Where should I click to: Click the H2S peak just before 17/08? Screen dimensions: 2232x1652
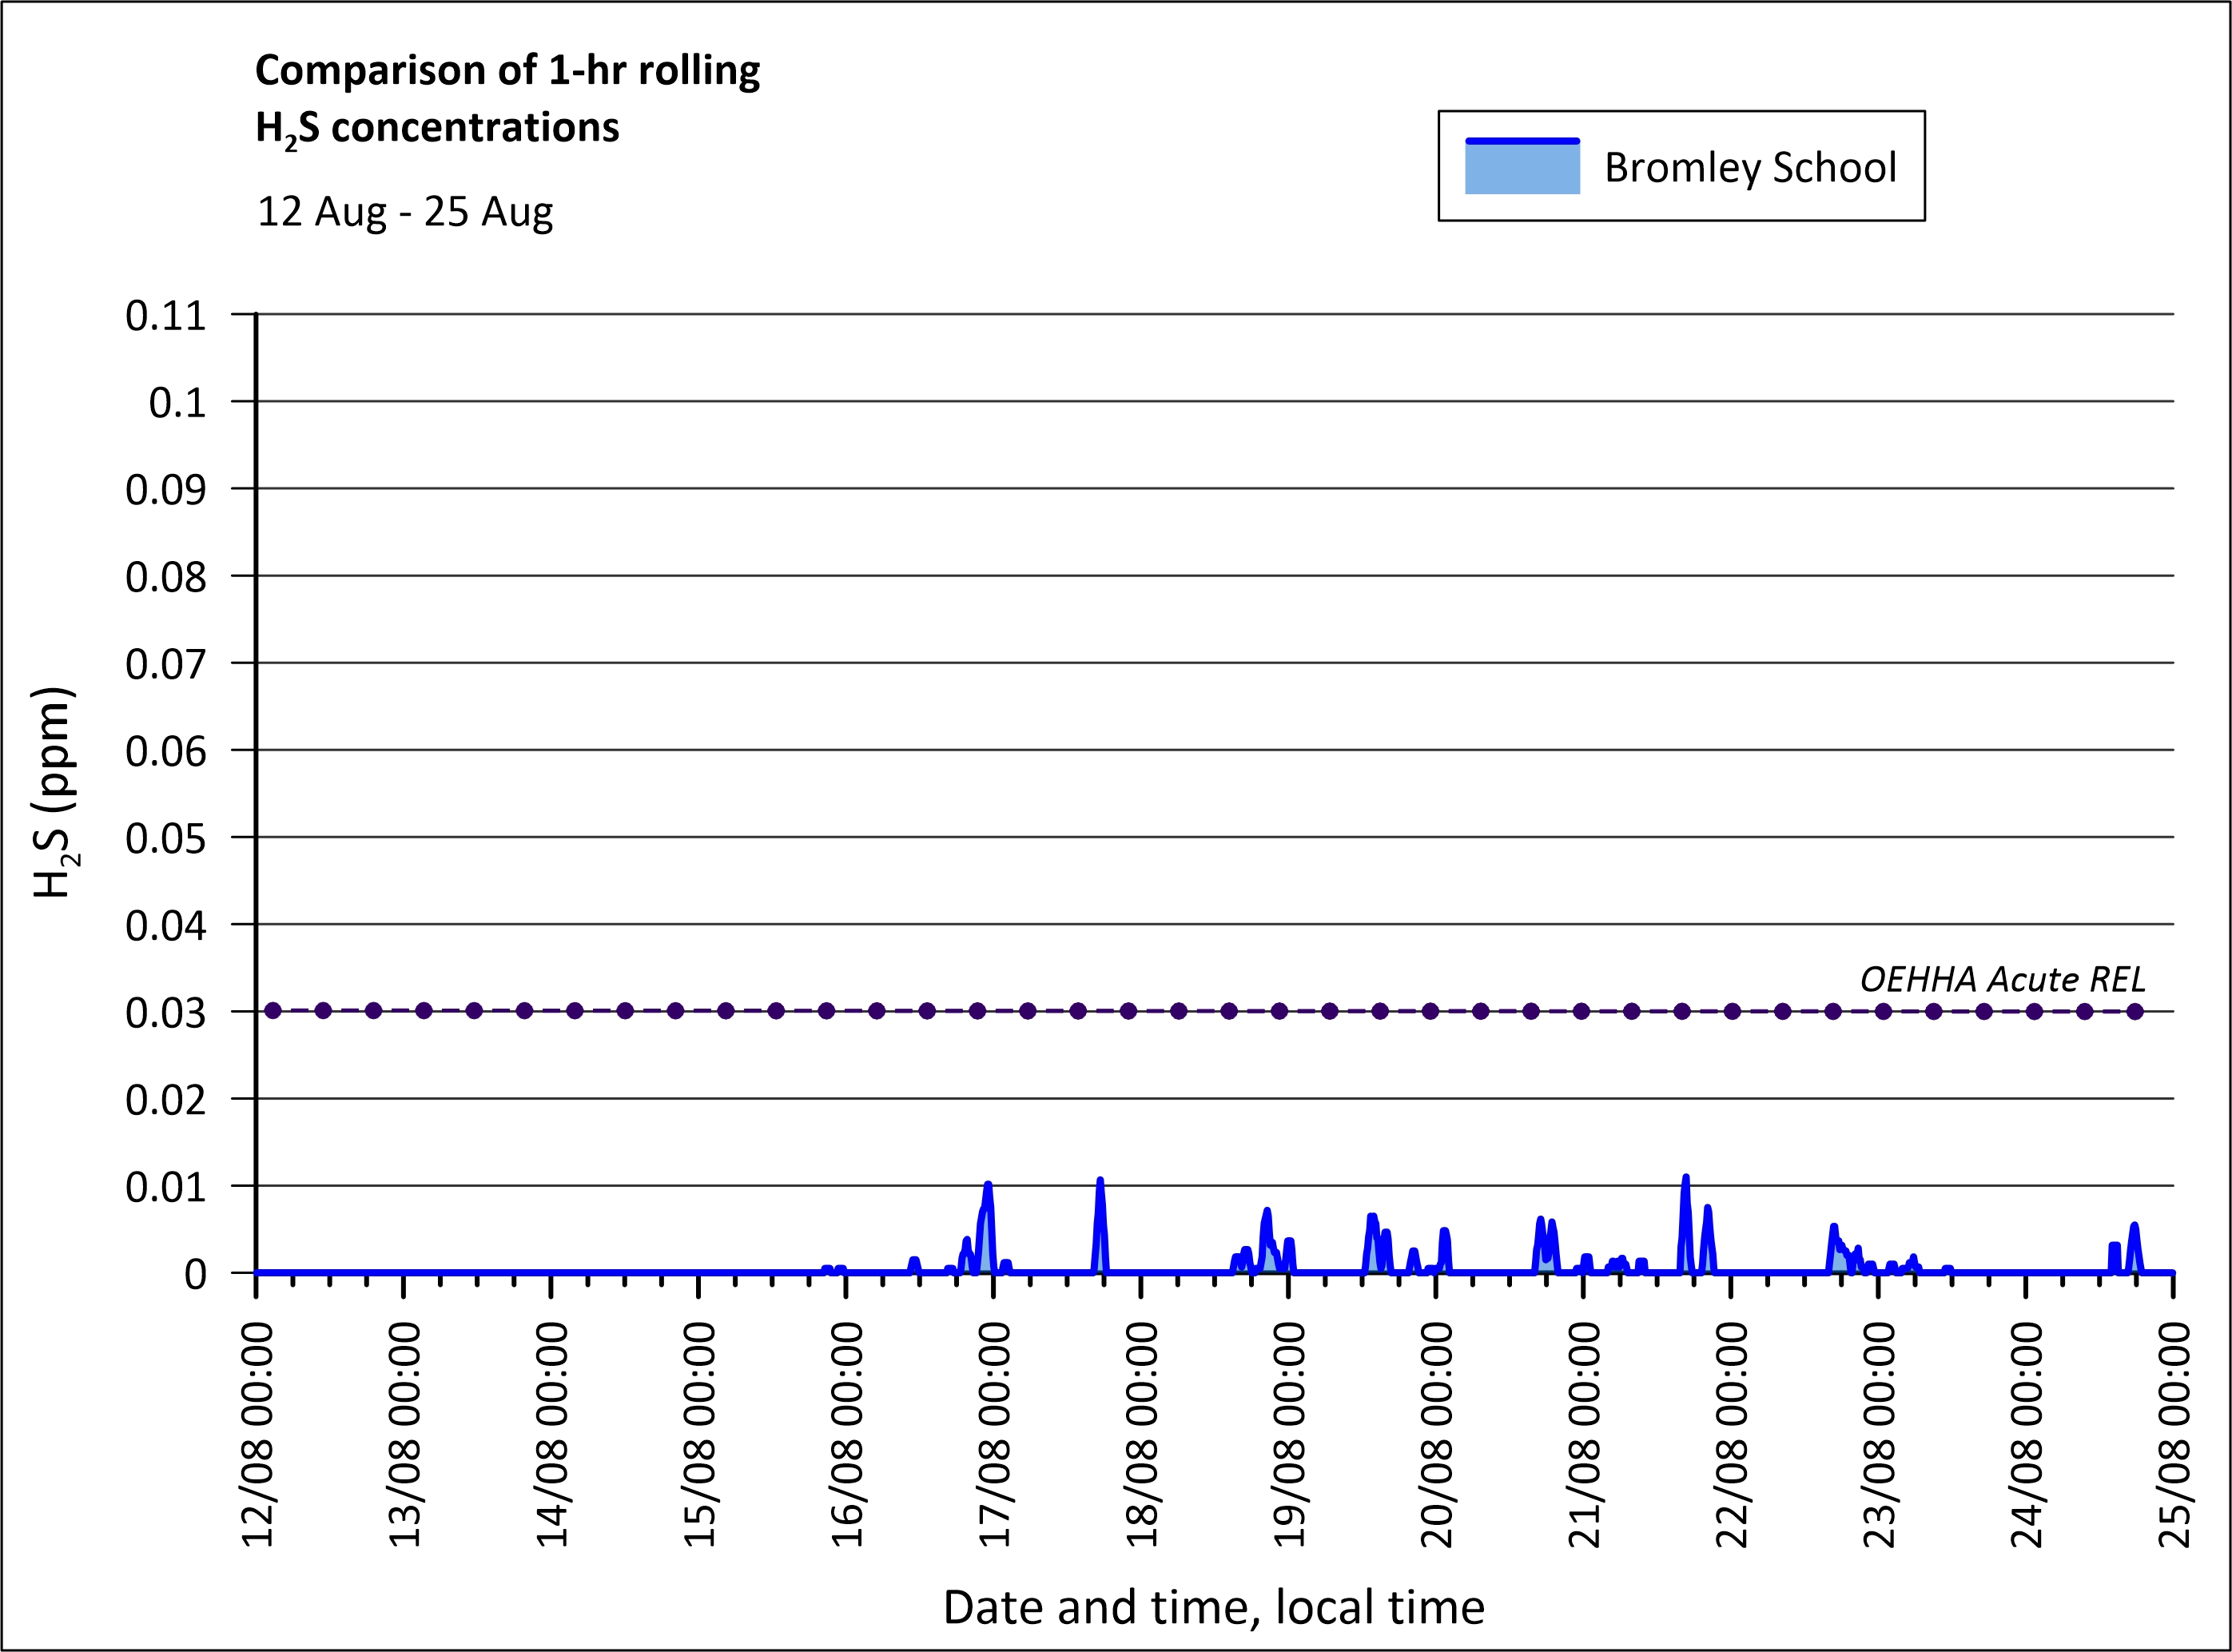pyautogui.click(x=988, y=1186)
